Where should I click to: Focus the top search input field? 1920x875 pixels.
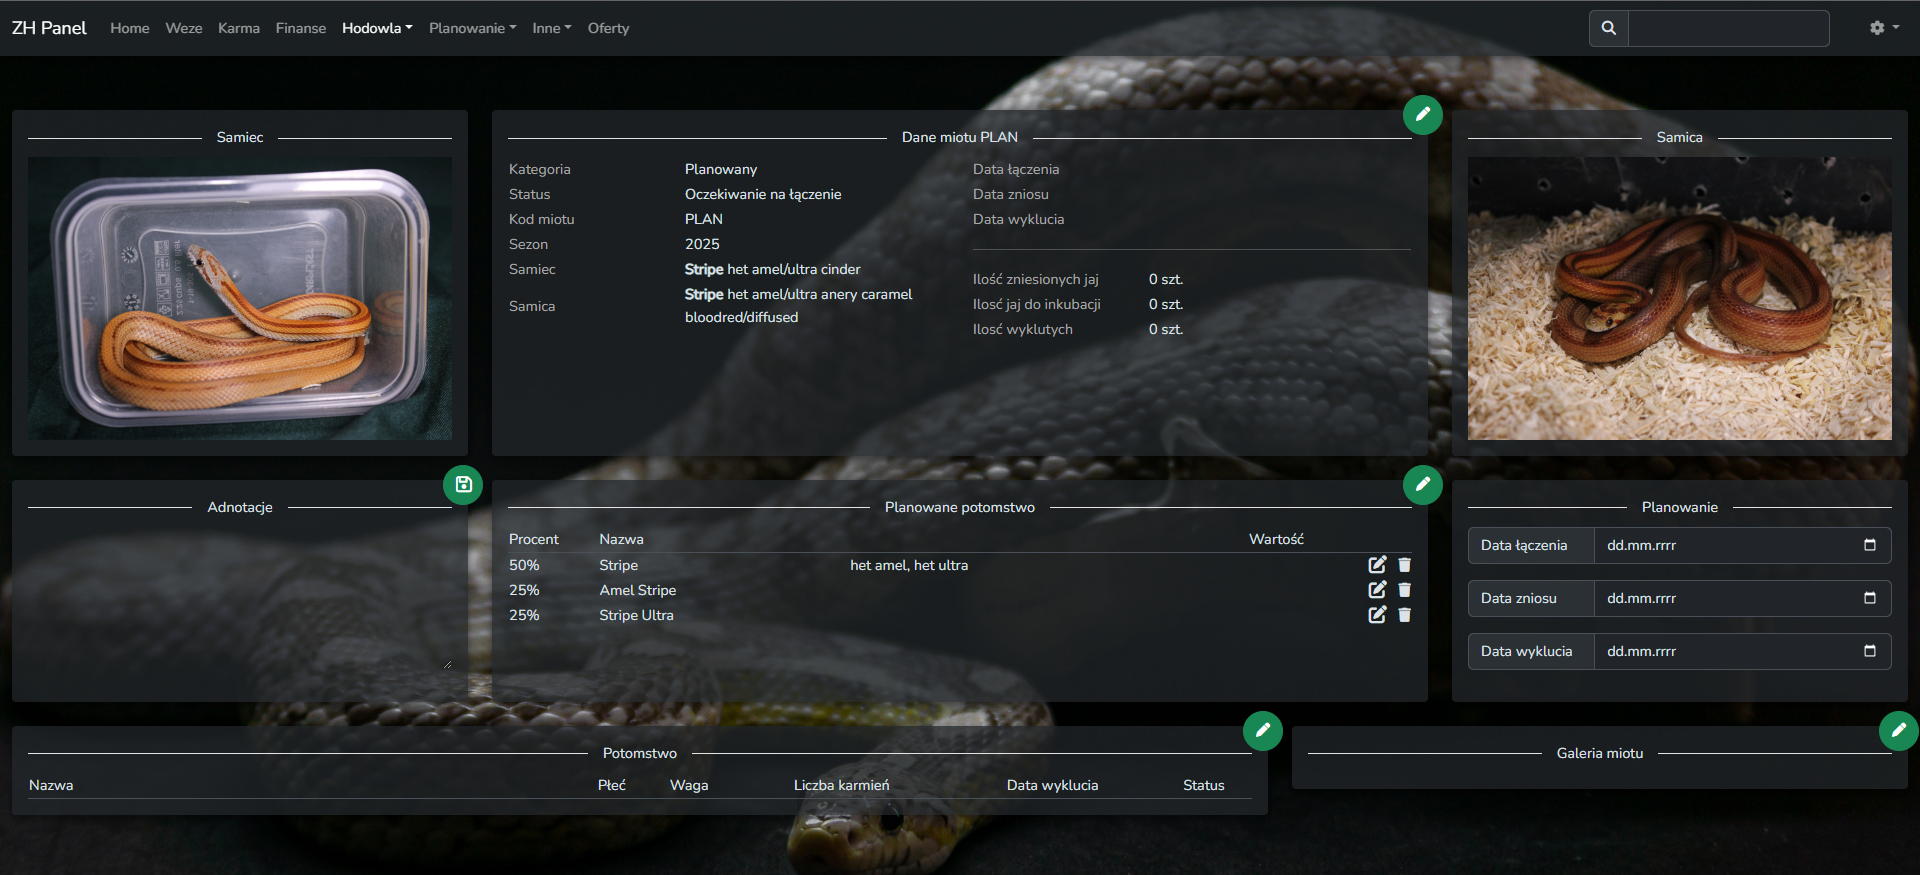[x=1728, y=28]
